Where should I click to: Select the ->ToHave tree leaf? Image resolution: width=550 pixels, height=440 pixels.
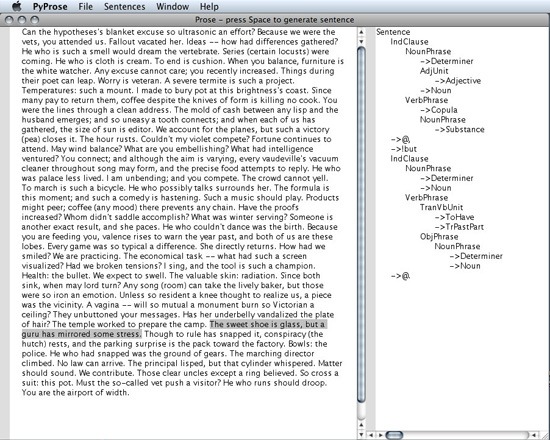pos(454,217)
